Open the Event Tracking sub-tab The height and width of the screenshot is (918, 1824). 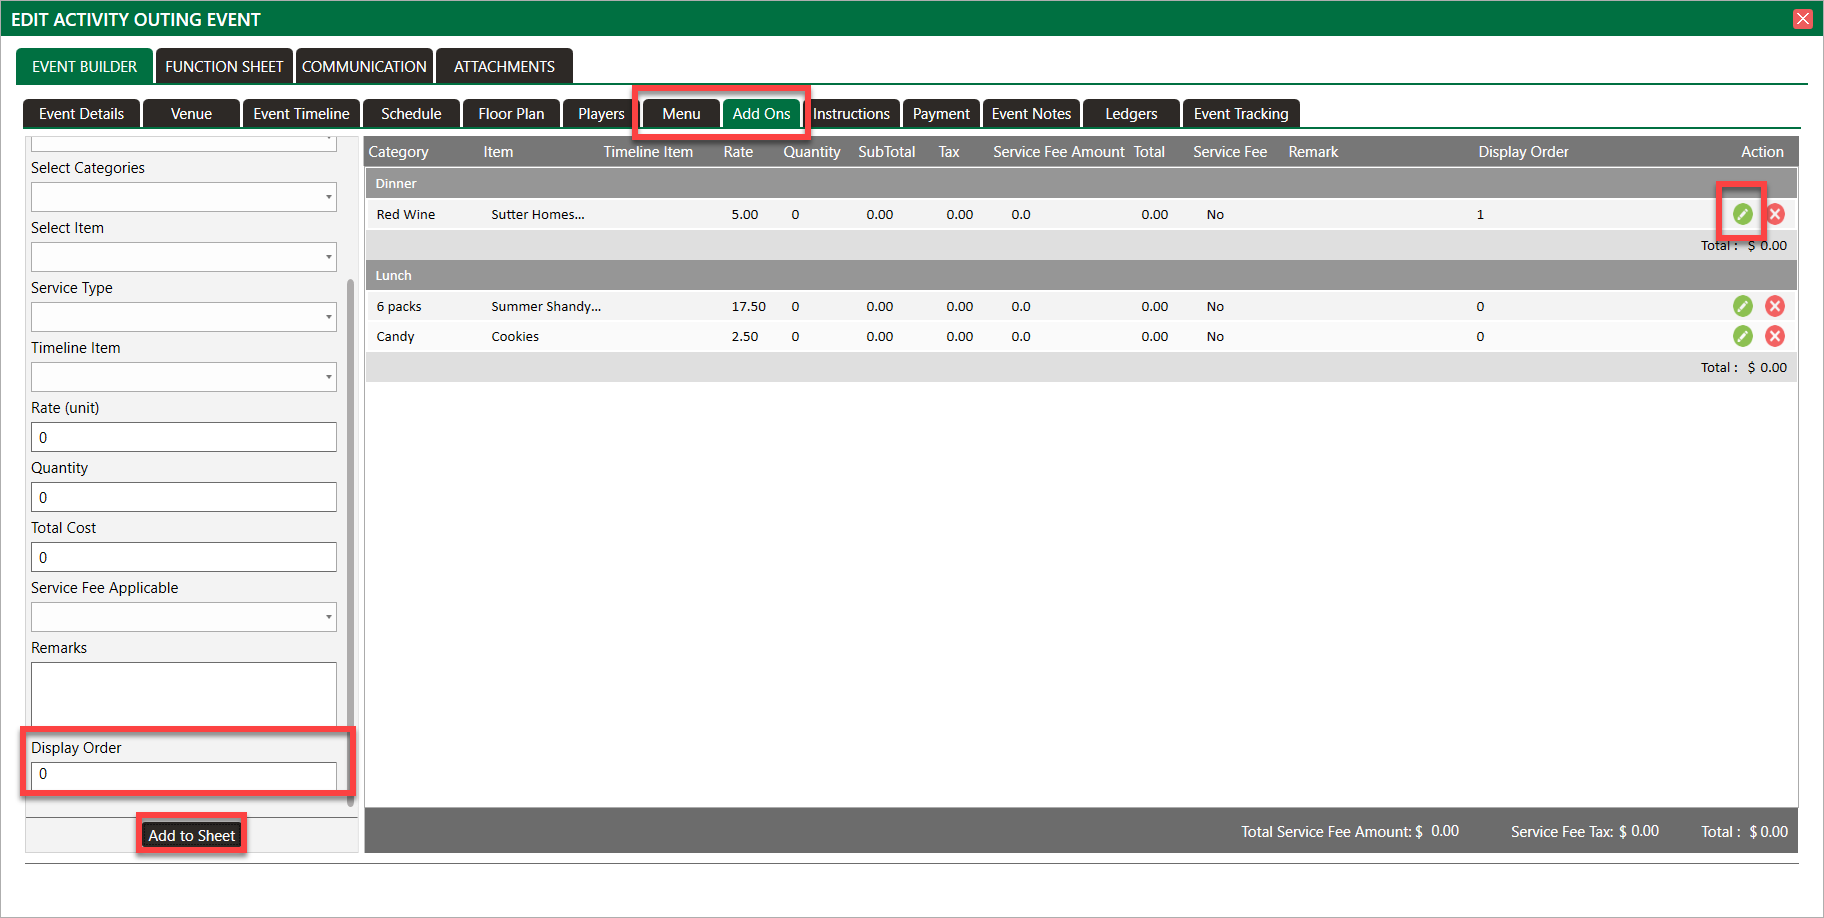click(1240, 114)
